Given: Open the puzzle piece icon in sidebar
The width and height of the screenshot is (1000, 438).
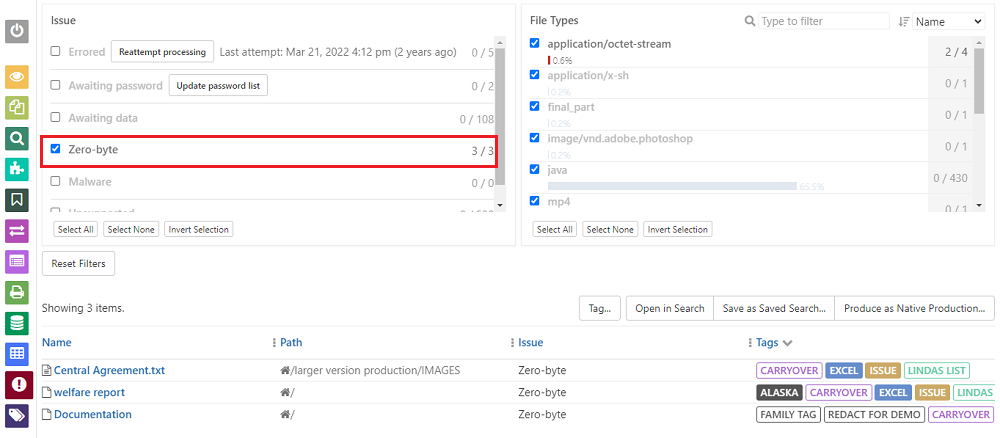Looking at the screenshot, I should pos(17,169).
